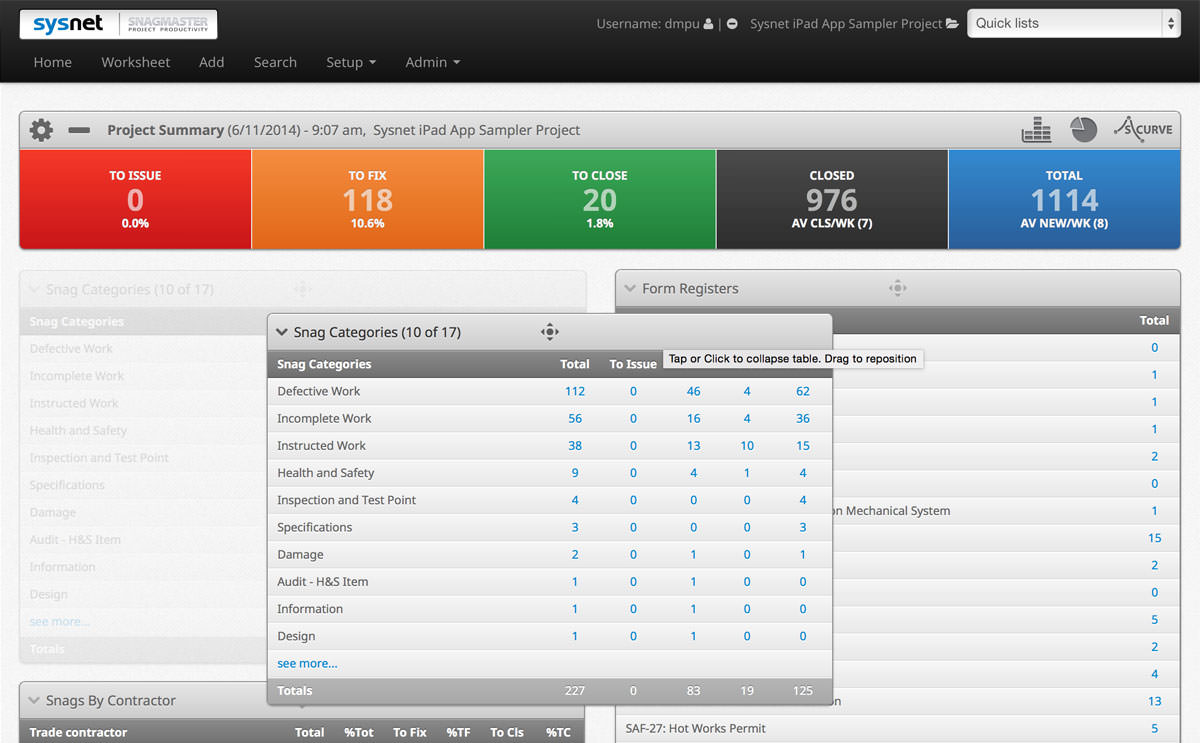
Task: Click Form Registers value 15
Action: point(1155,537)
